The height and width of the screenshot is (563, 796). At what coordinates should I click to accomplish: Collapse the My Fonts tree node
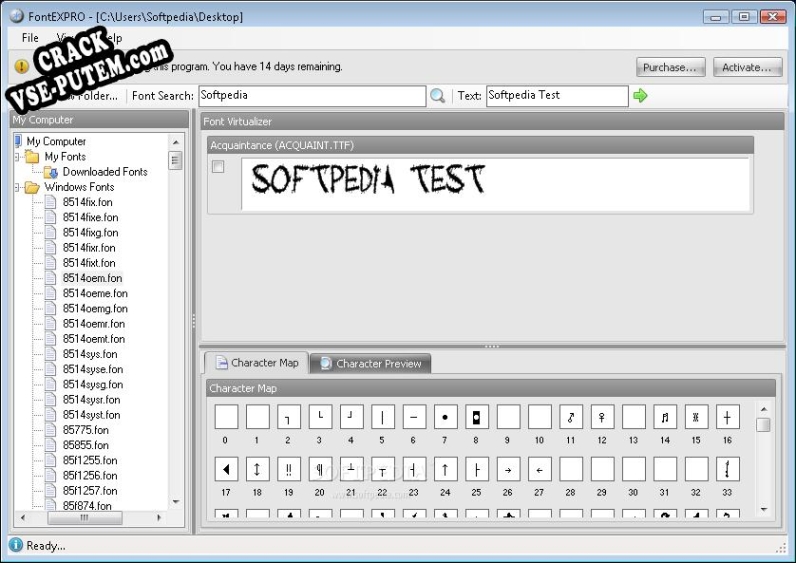coord(18,157)
